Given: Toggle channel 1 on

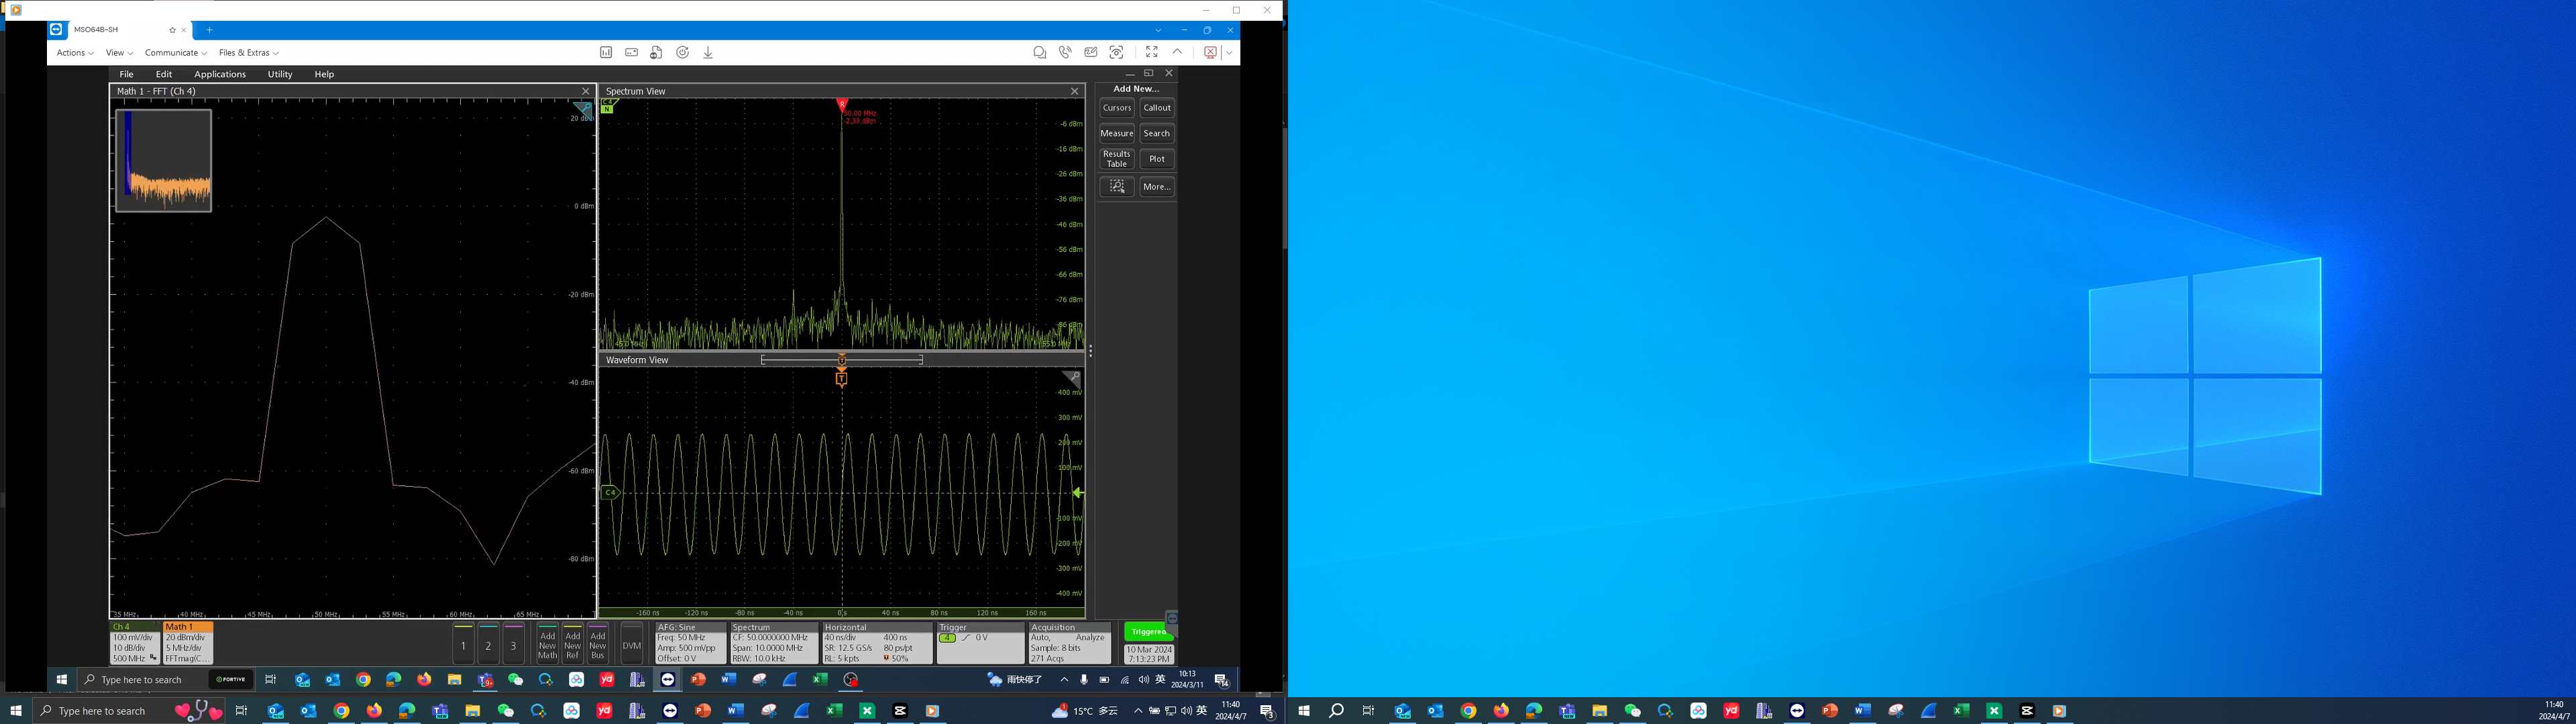Looking at the screenshot, I should pos(463,644).
